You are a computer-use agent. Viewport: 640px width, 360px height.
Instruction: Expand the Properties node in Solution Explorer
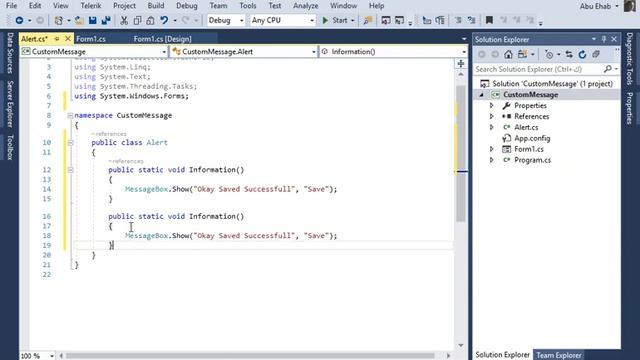[x=492, y=106]
